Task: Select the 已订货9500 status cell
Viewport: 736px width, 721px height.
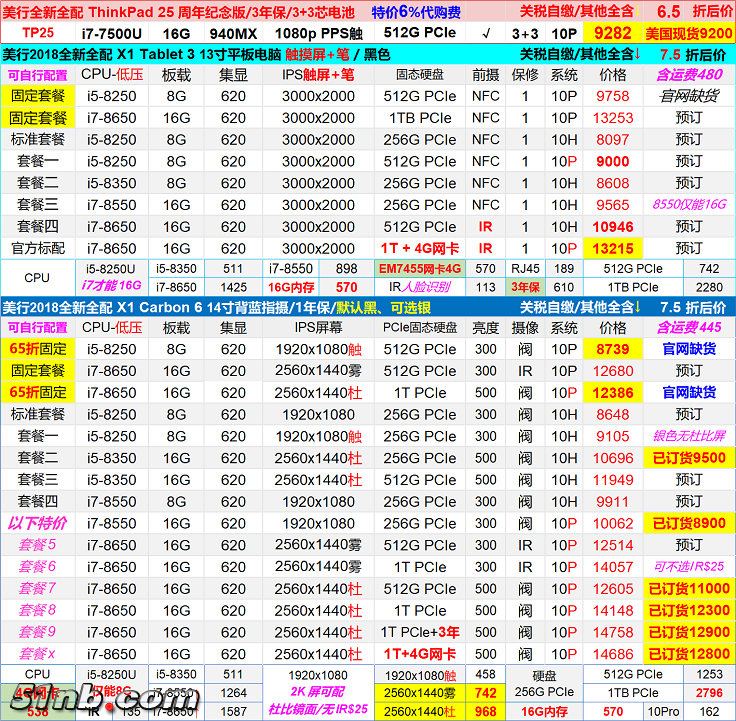Action: (x=688, y=458)
